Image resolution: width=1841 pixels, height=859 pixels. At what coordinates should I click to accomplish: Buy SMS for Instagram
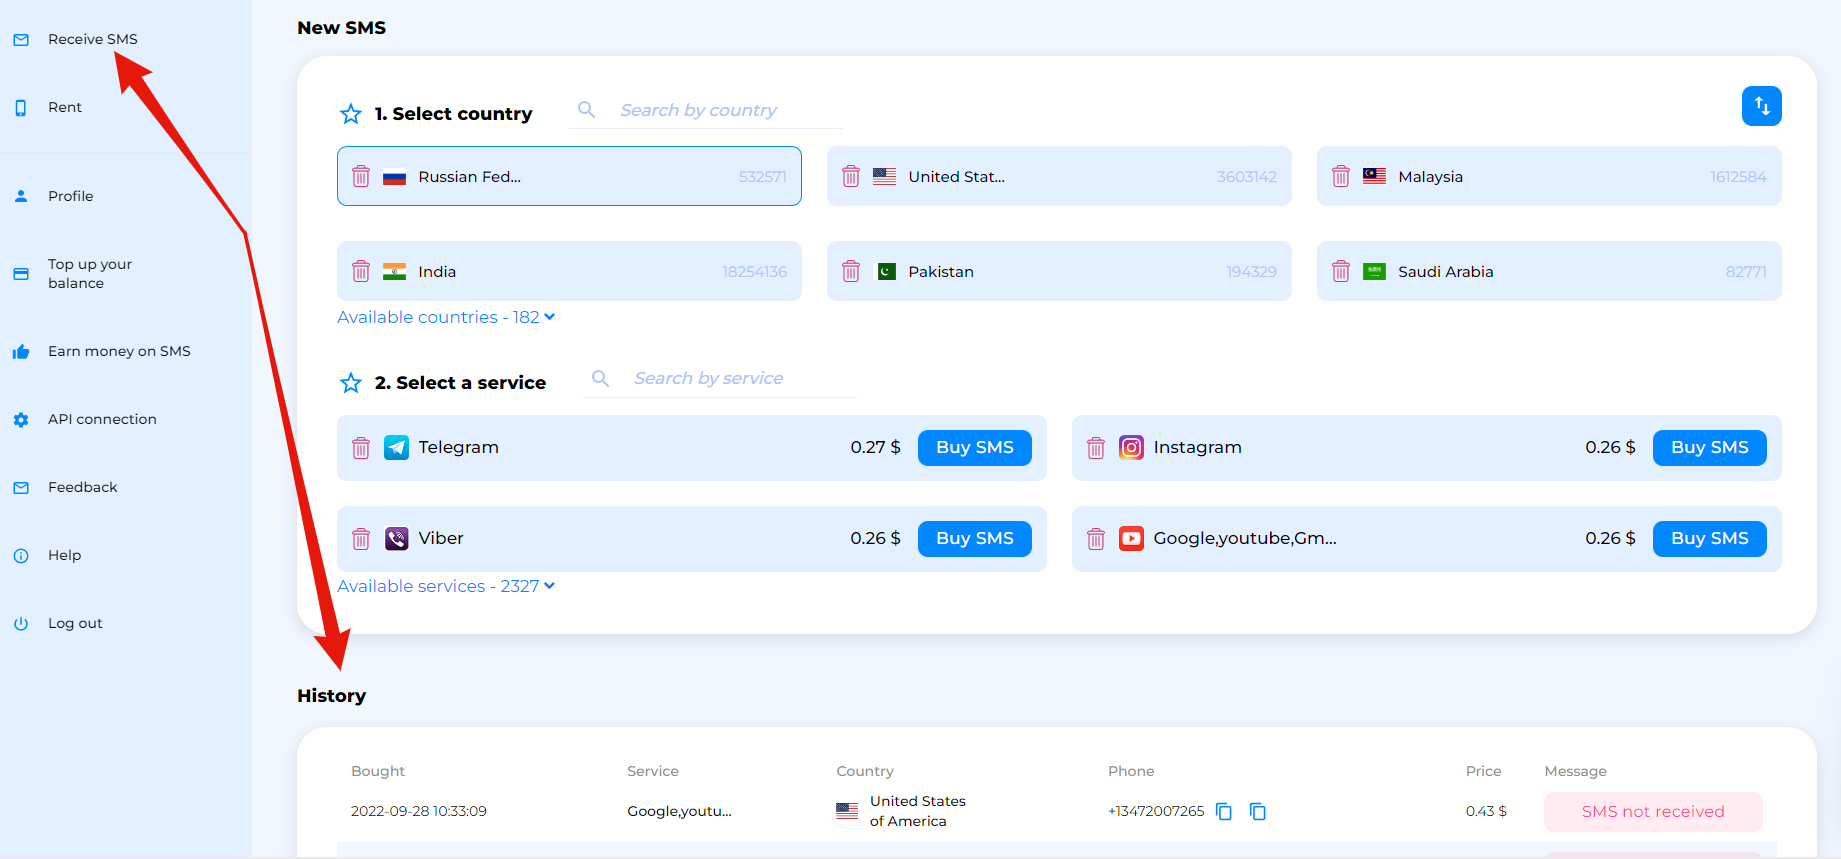tap(1710, 448)
